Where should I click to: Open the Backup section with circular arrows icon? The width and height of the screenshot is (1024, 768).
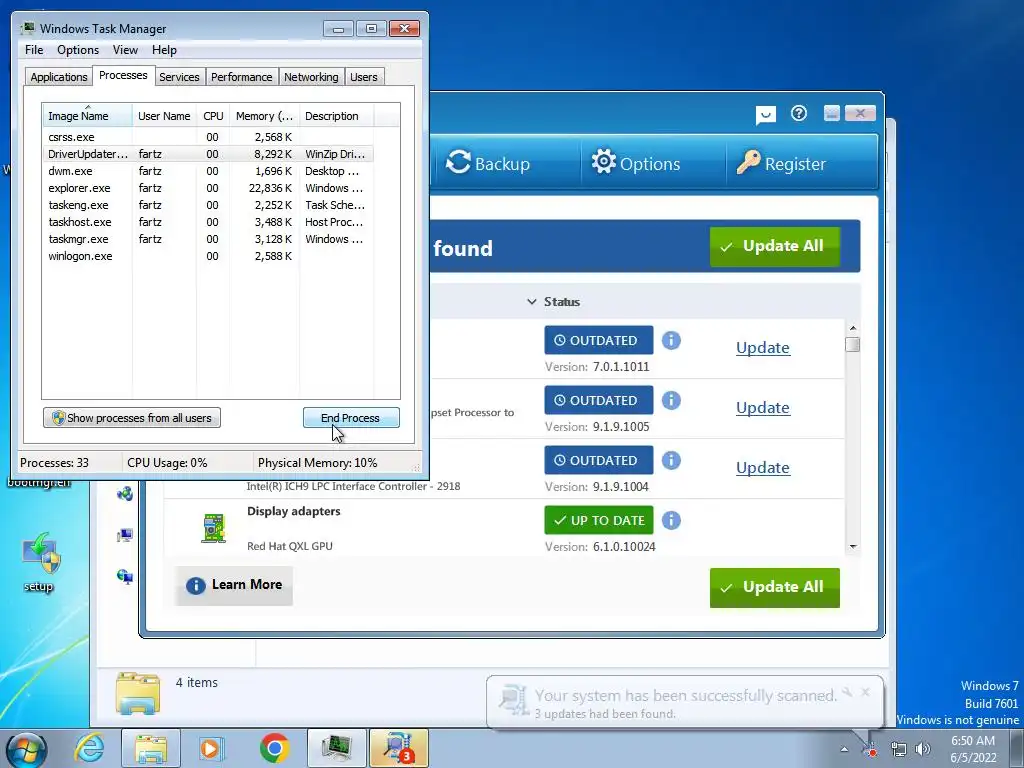pos(487,163)
